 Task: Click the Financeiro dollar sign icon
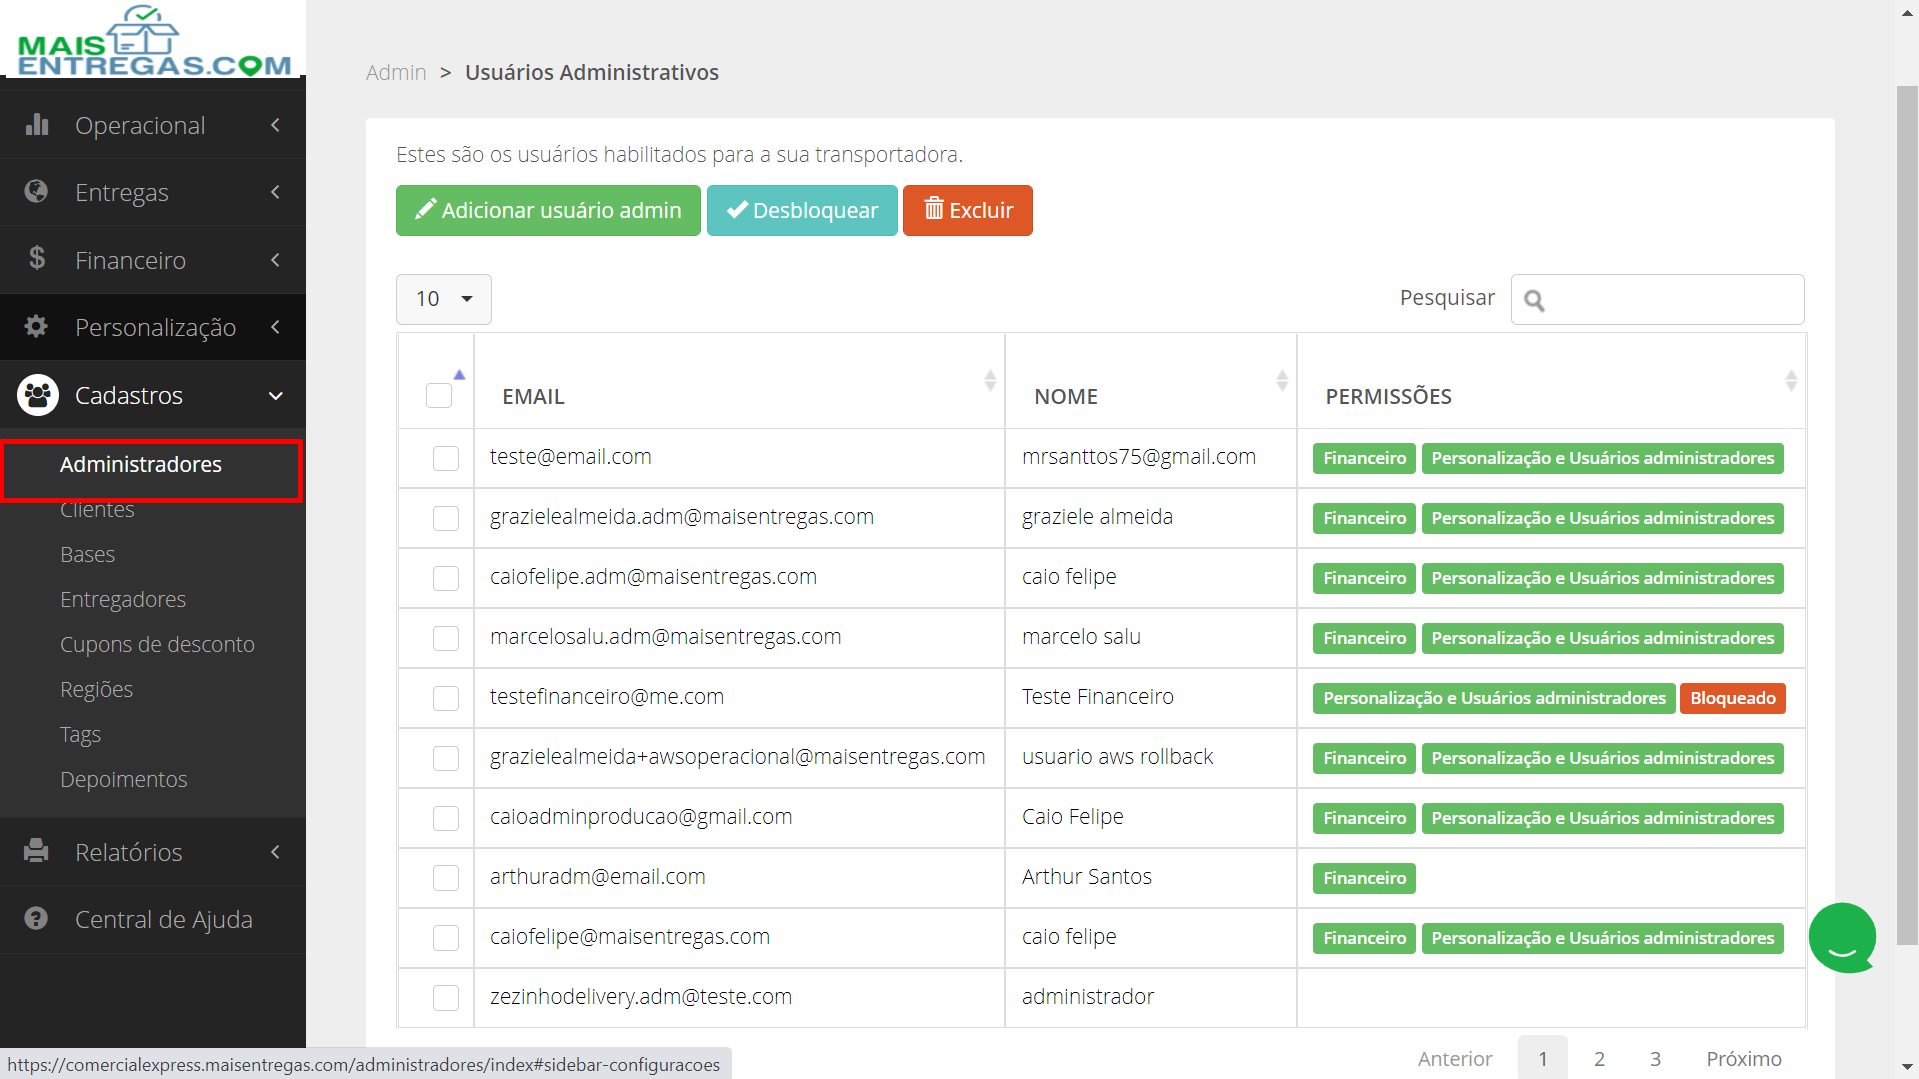37,259
